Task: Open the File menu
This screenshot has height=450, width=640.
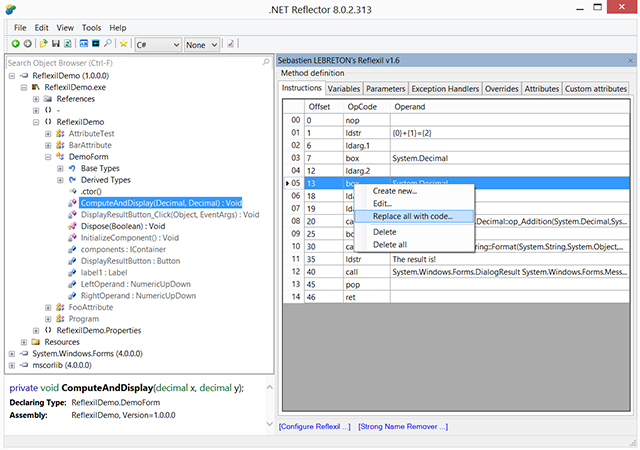Action: pos(20,28)
